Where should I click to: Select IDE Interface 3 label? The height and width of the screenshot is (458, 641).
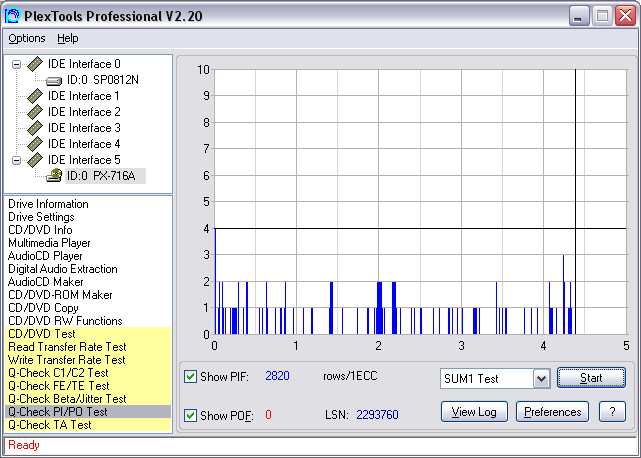[x=84, y=128]
